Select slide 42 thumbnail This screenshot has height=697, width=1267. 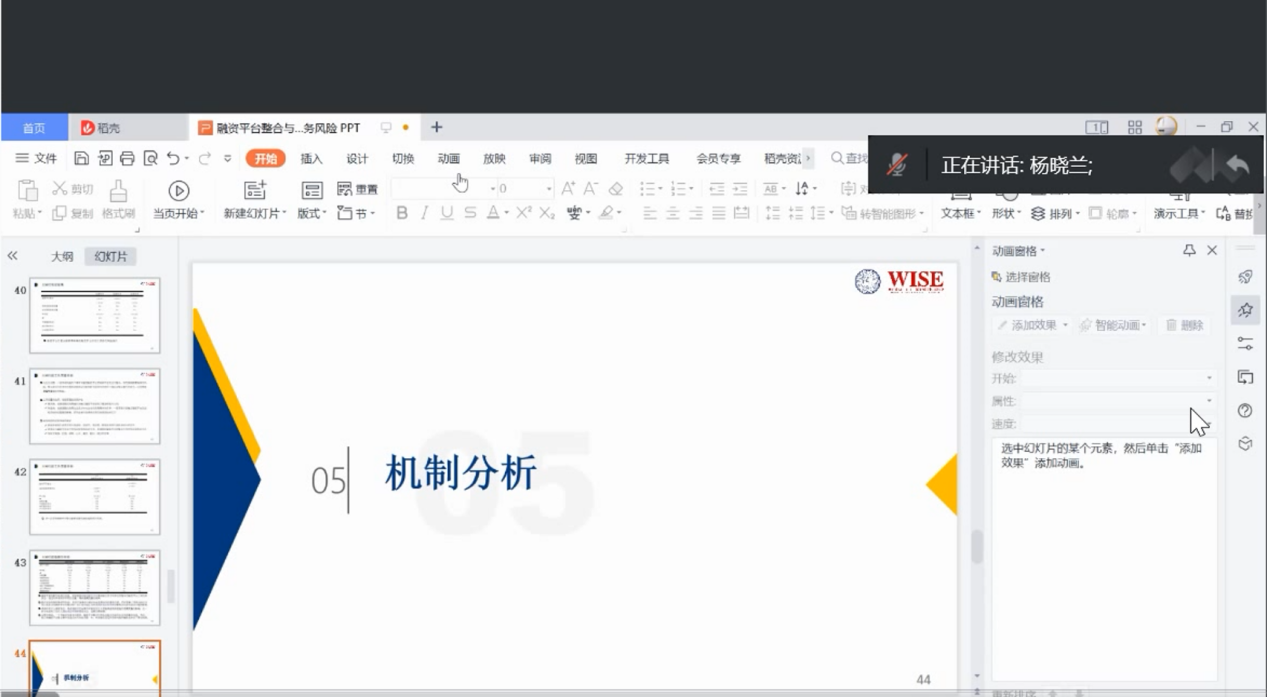tap(95, 497)
